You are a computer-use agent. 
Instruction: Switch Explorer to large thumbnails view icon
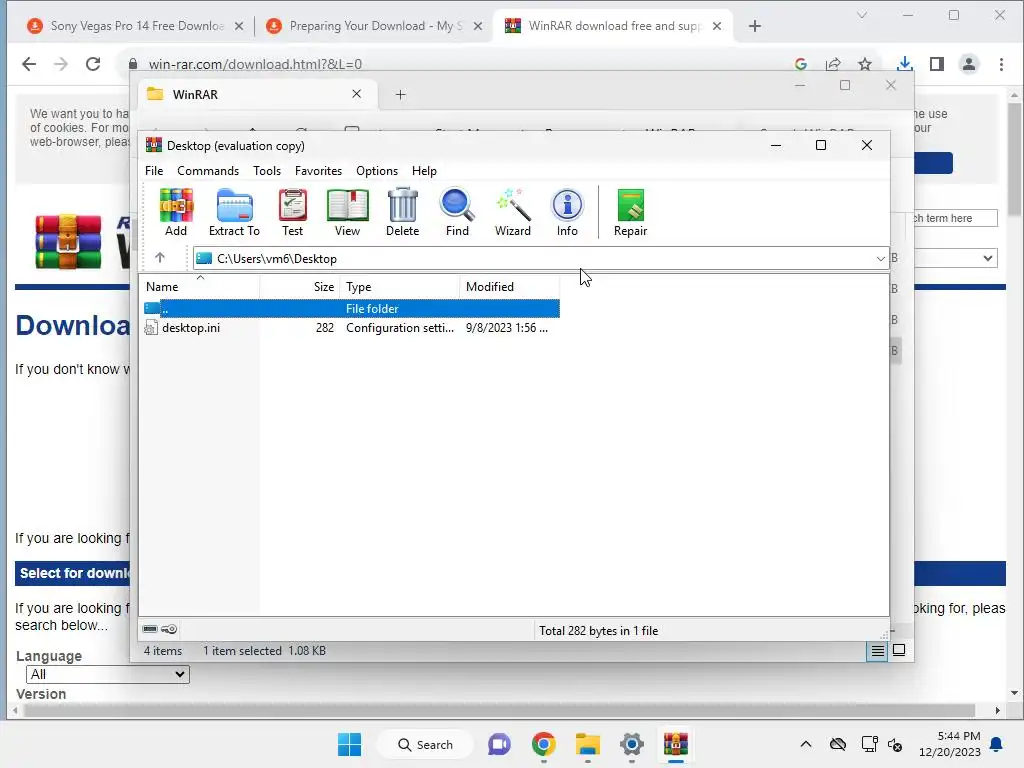coord(899,650)
